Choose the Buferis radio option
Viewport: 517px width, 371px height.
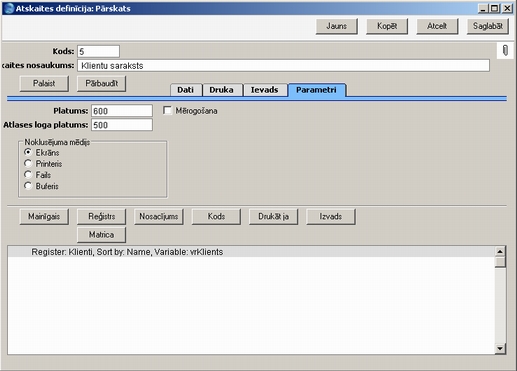[28, 186]
